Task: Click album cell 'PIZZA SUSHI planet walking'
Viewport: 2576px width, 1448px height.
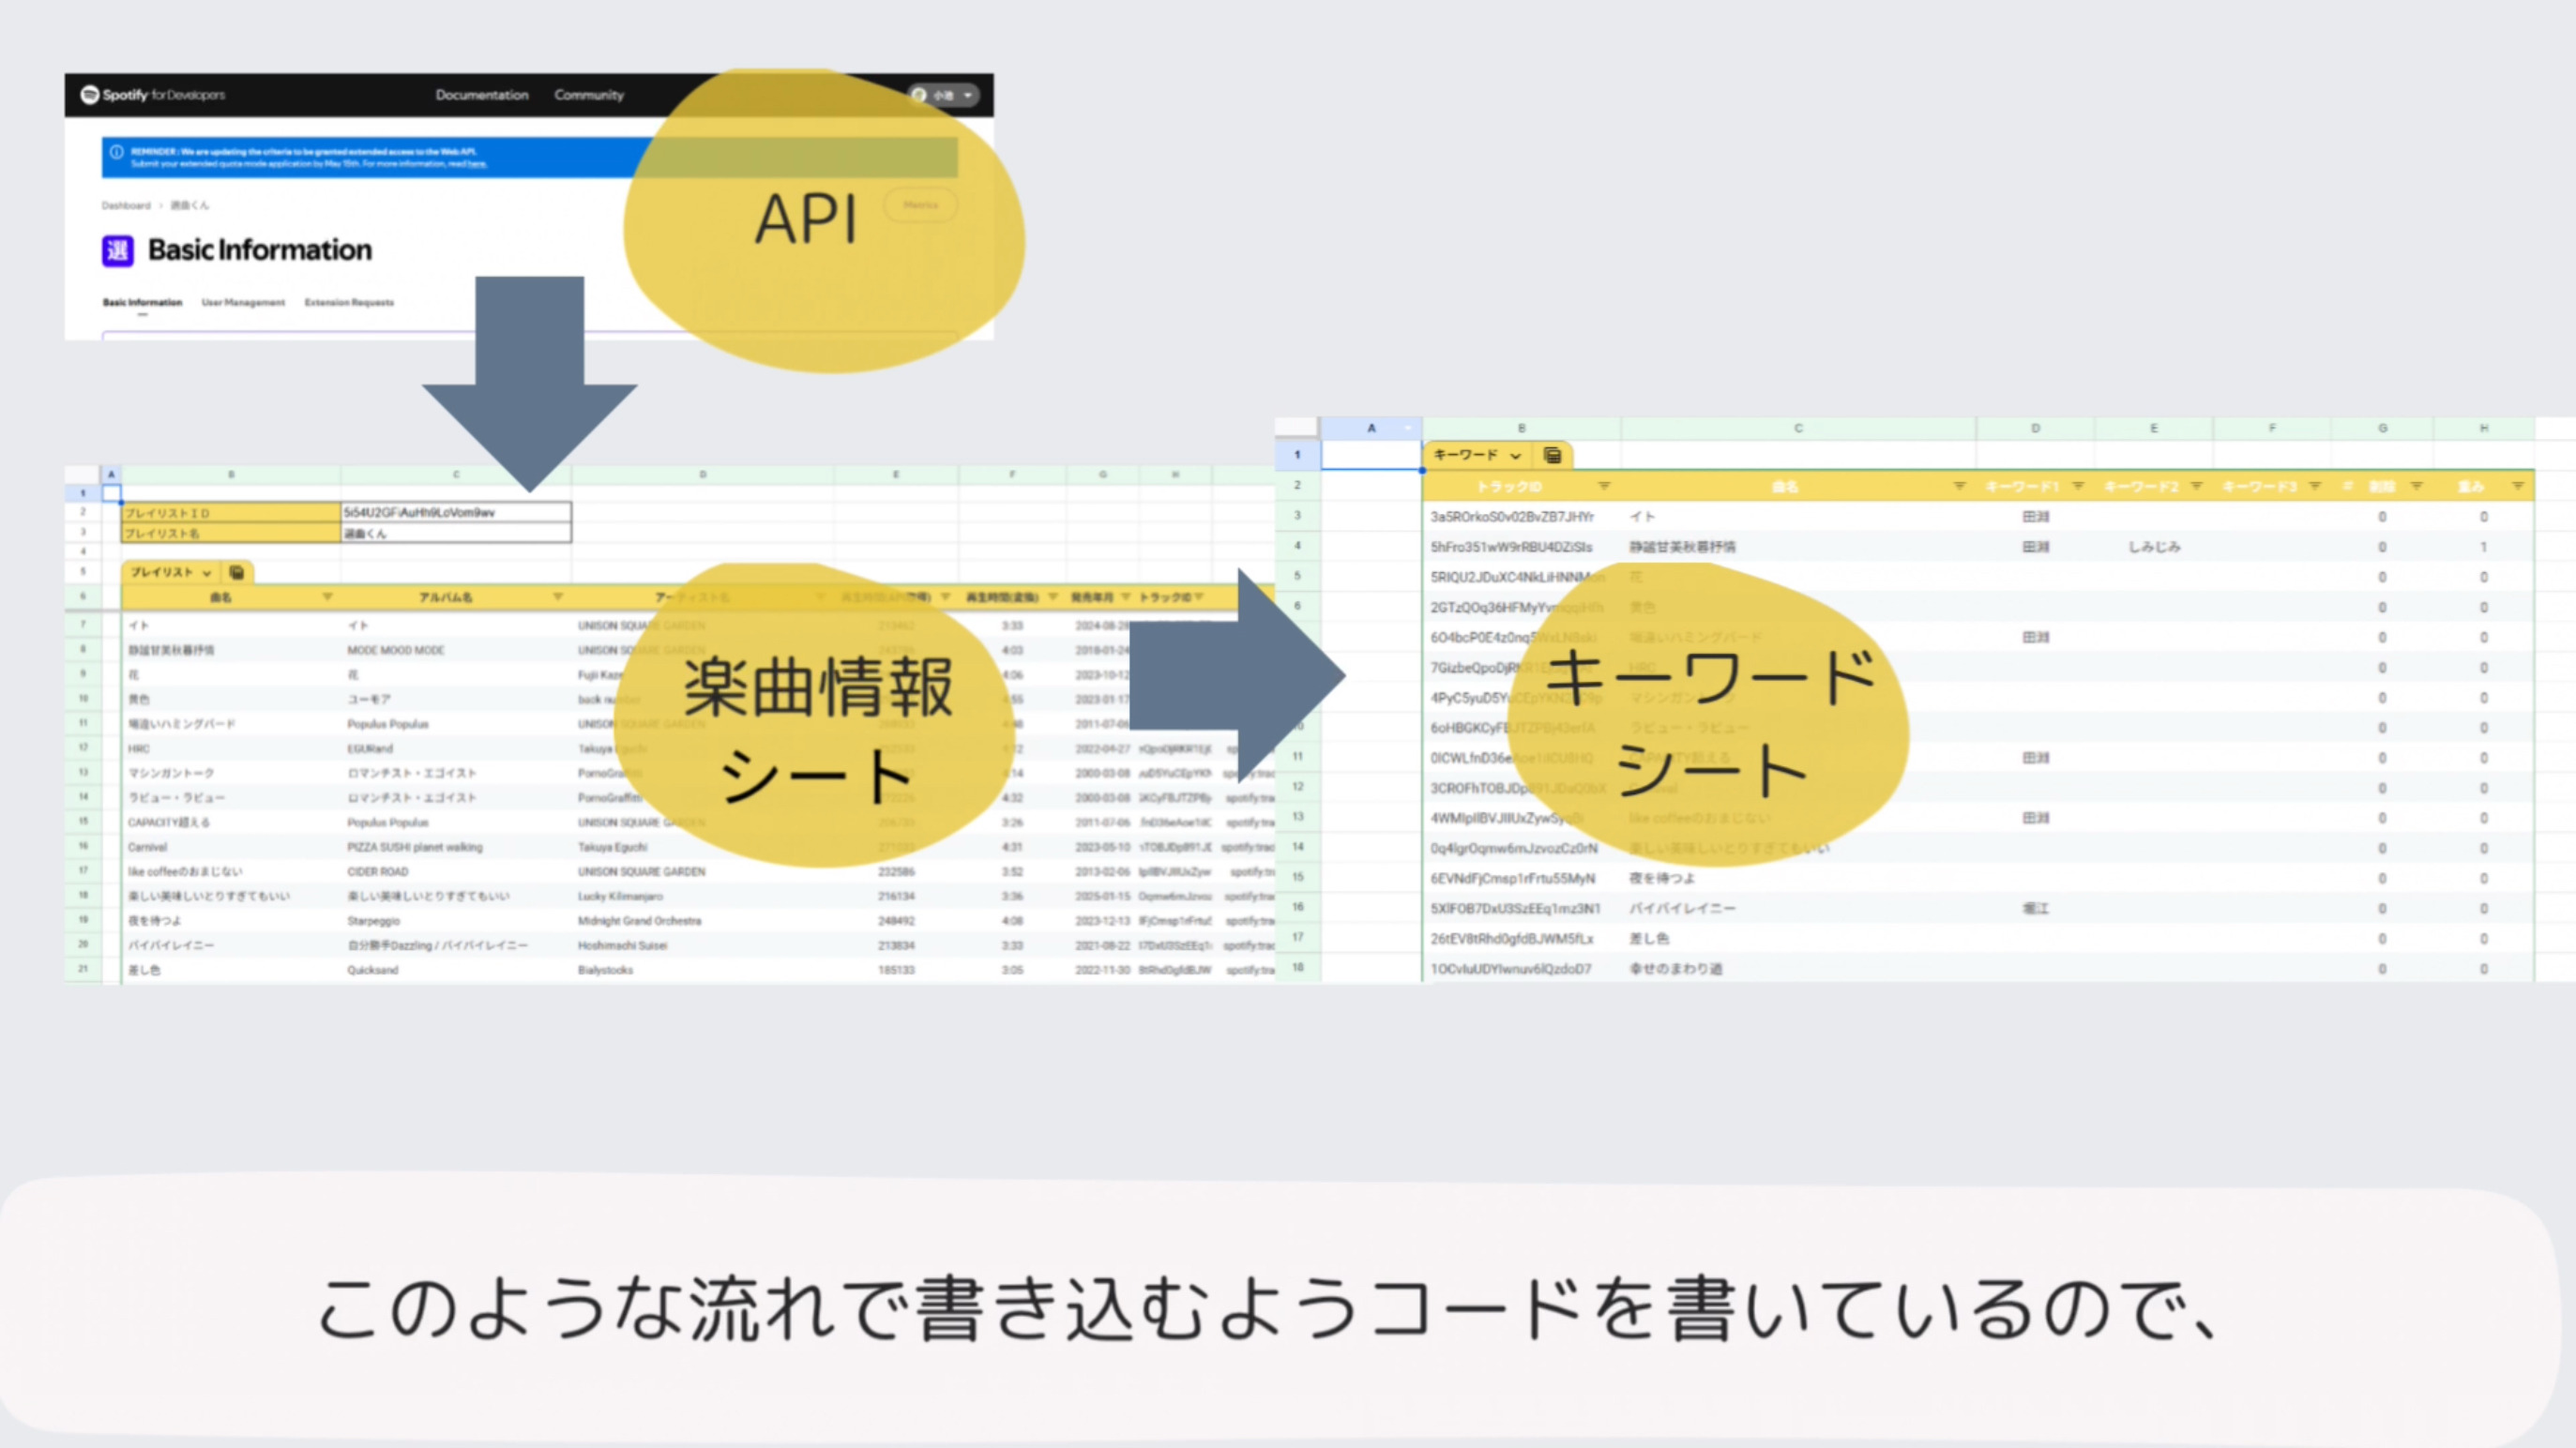Action: [415, 847]
